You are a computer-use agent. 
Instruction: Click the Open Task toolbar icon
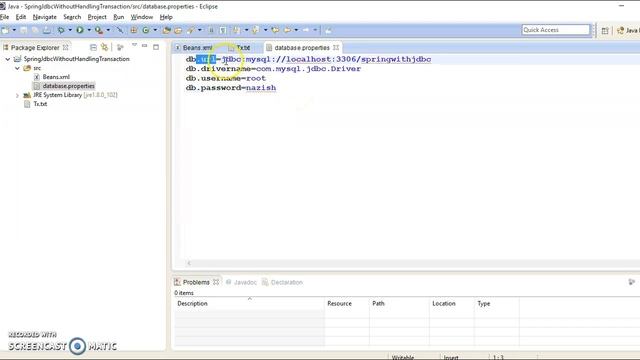pos(178,30)
